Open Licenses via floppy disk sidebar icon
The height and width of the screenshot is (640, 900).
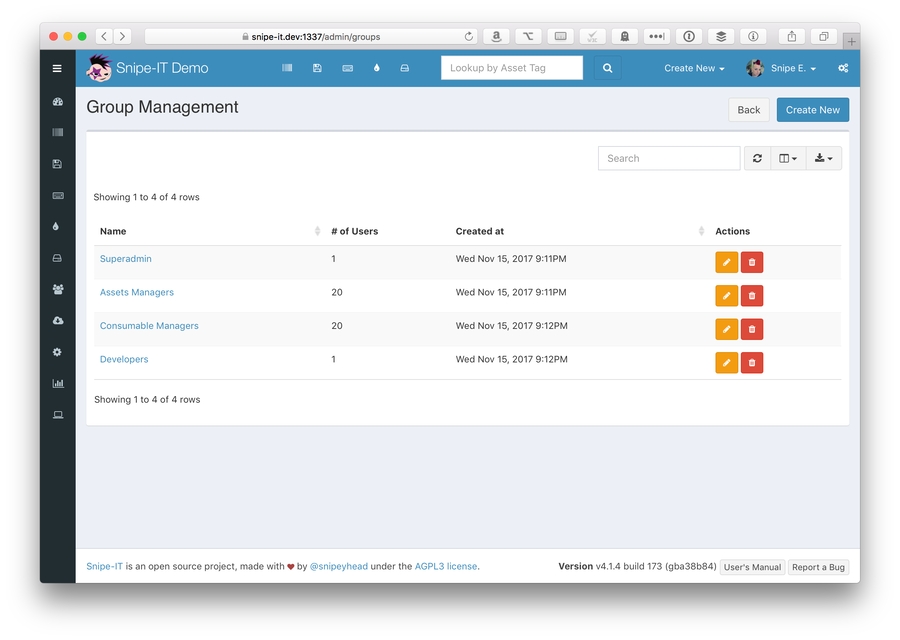pos(57,164)
